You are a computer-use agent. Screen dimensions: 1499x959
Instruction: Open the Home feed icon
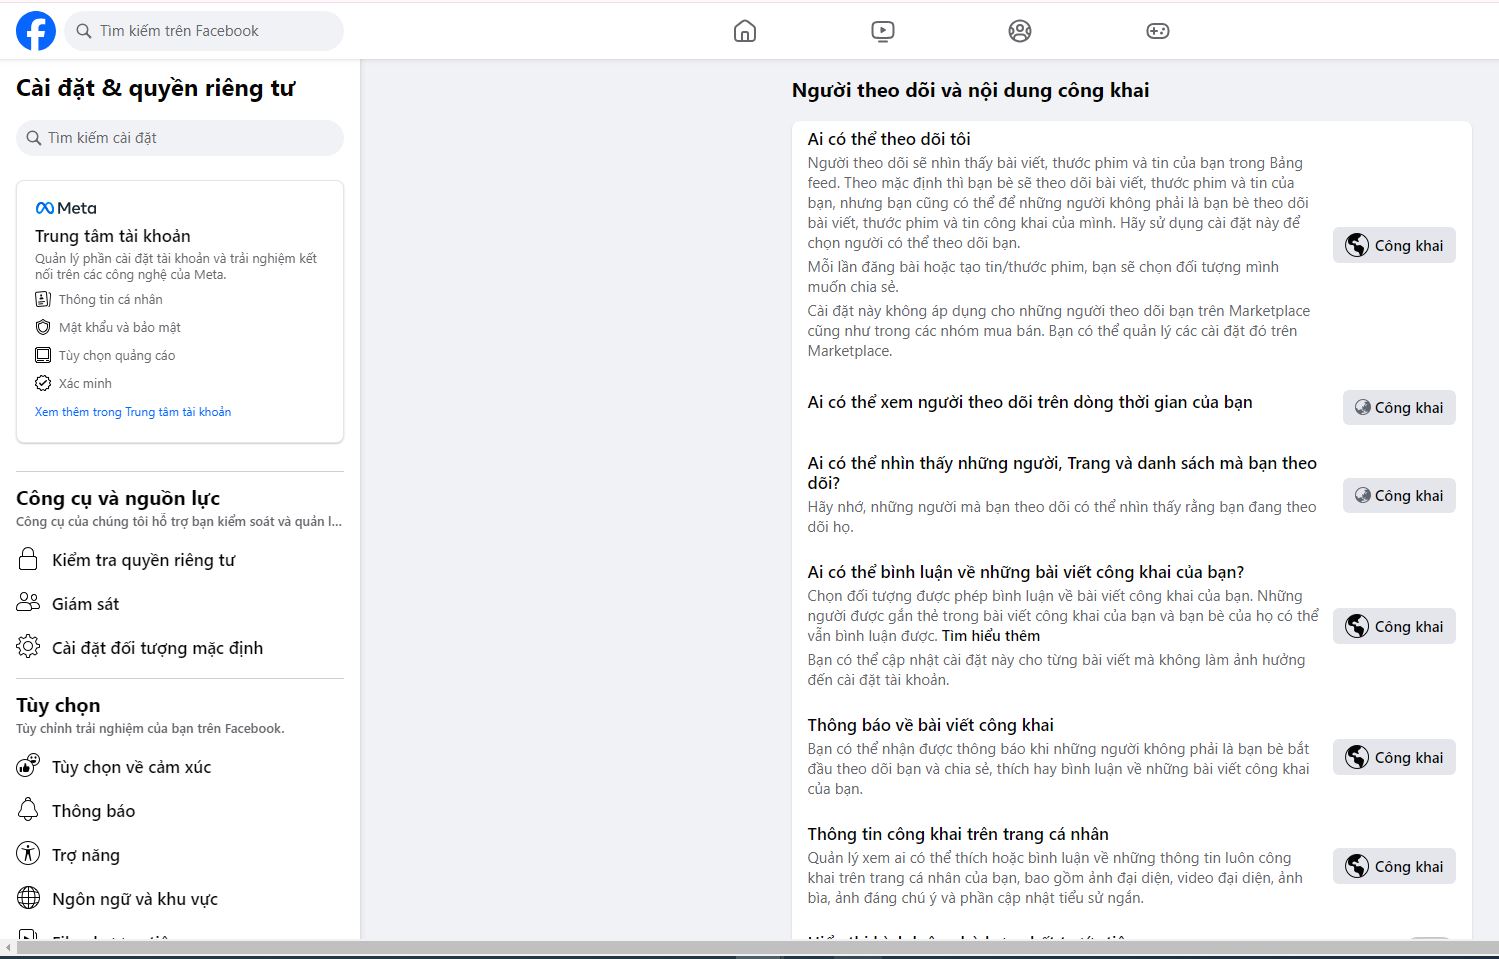(x=745, y=31)
